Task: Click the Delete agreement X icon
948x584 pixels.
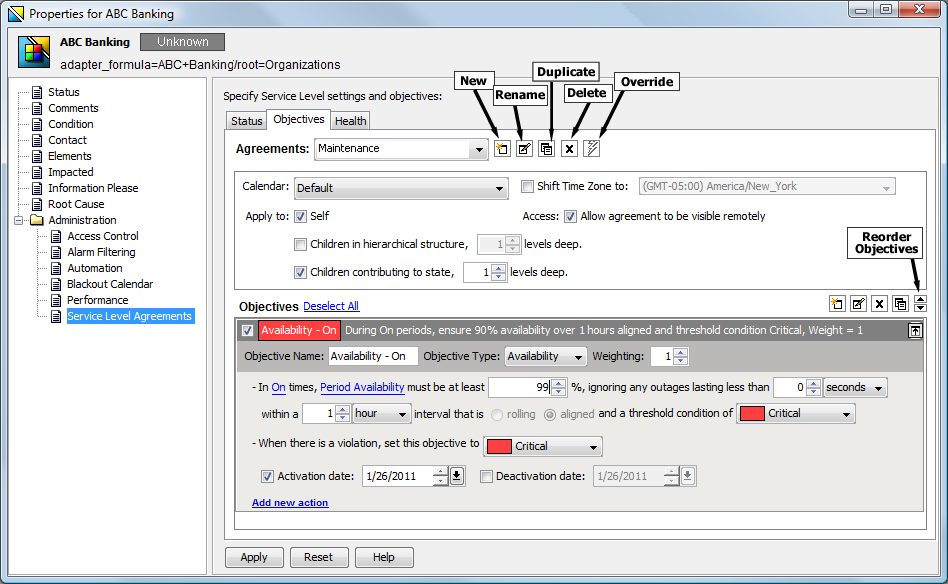Action: (569, 149)
